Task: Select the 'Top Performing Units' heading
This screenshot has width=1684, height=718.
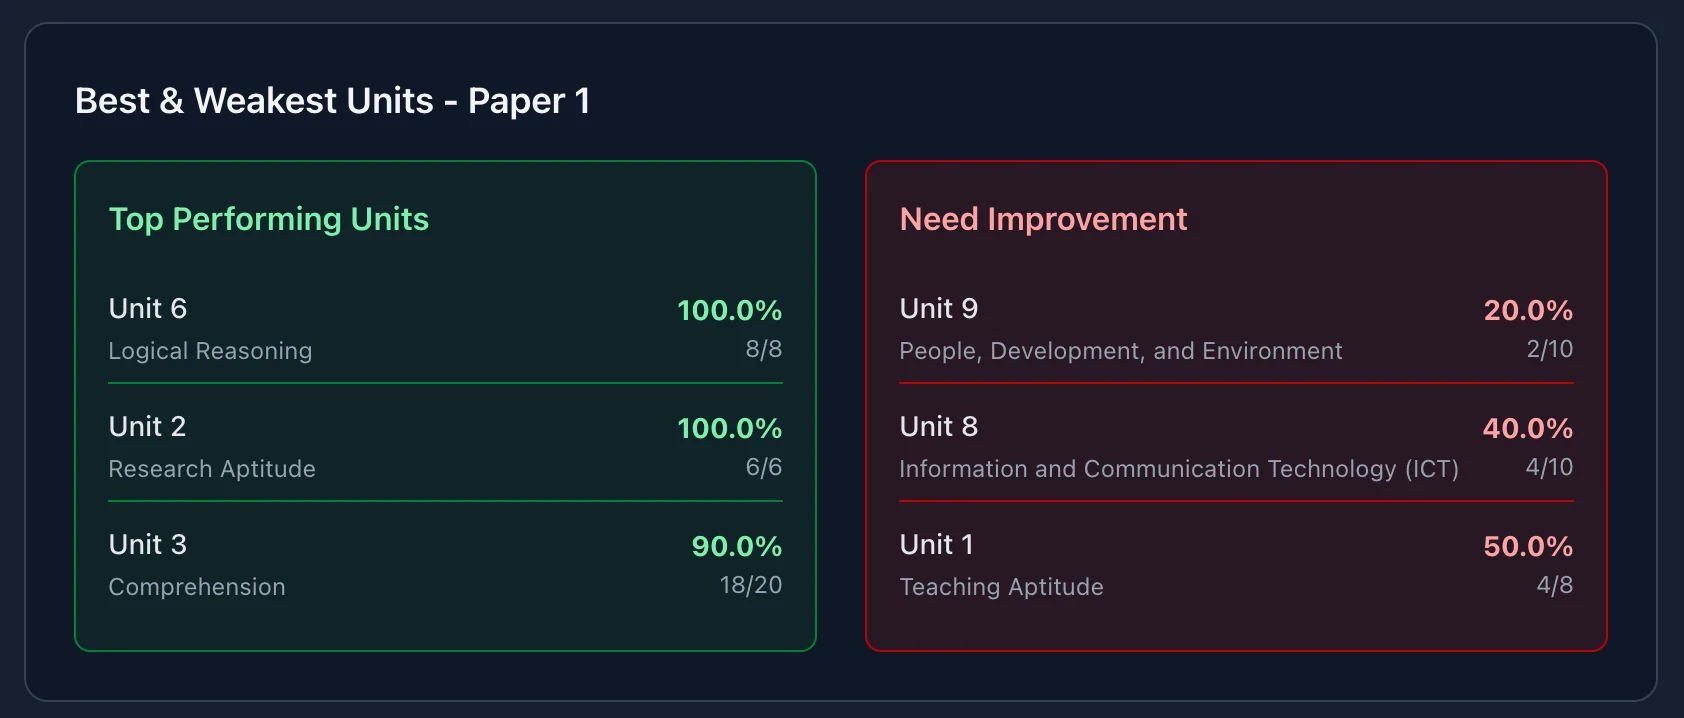Action: coord(268,219)
